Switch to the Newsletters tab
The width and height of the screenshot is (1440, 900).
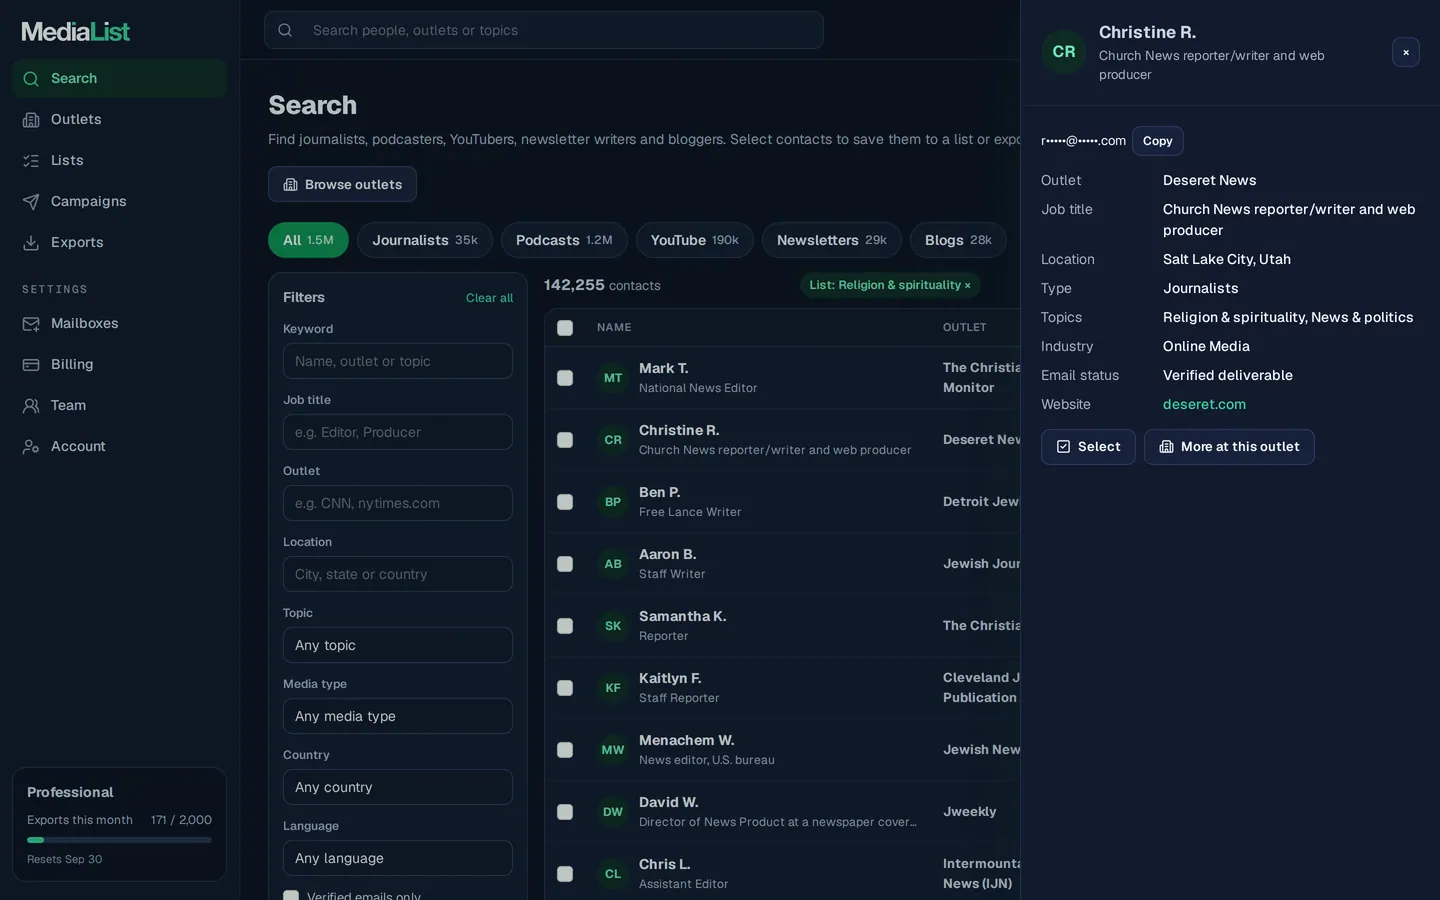[x=832, y=240]
